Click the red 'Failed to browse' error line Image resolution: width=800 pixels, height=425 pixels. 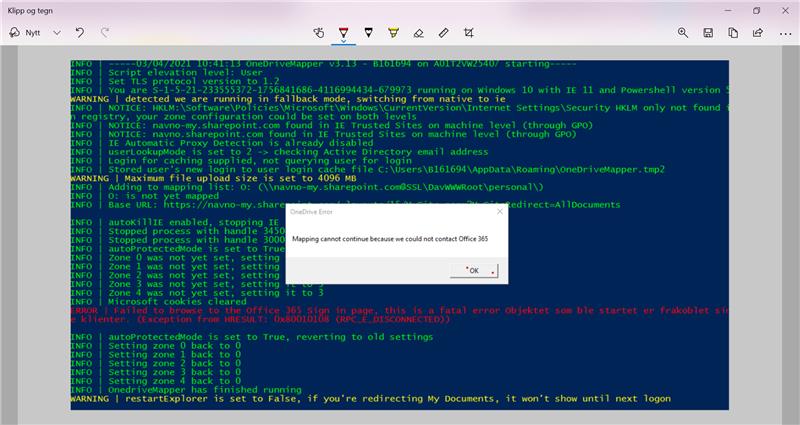point(399,315)
